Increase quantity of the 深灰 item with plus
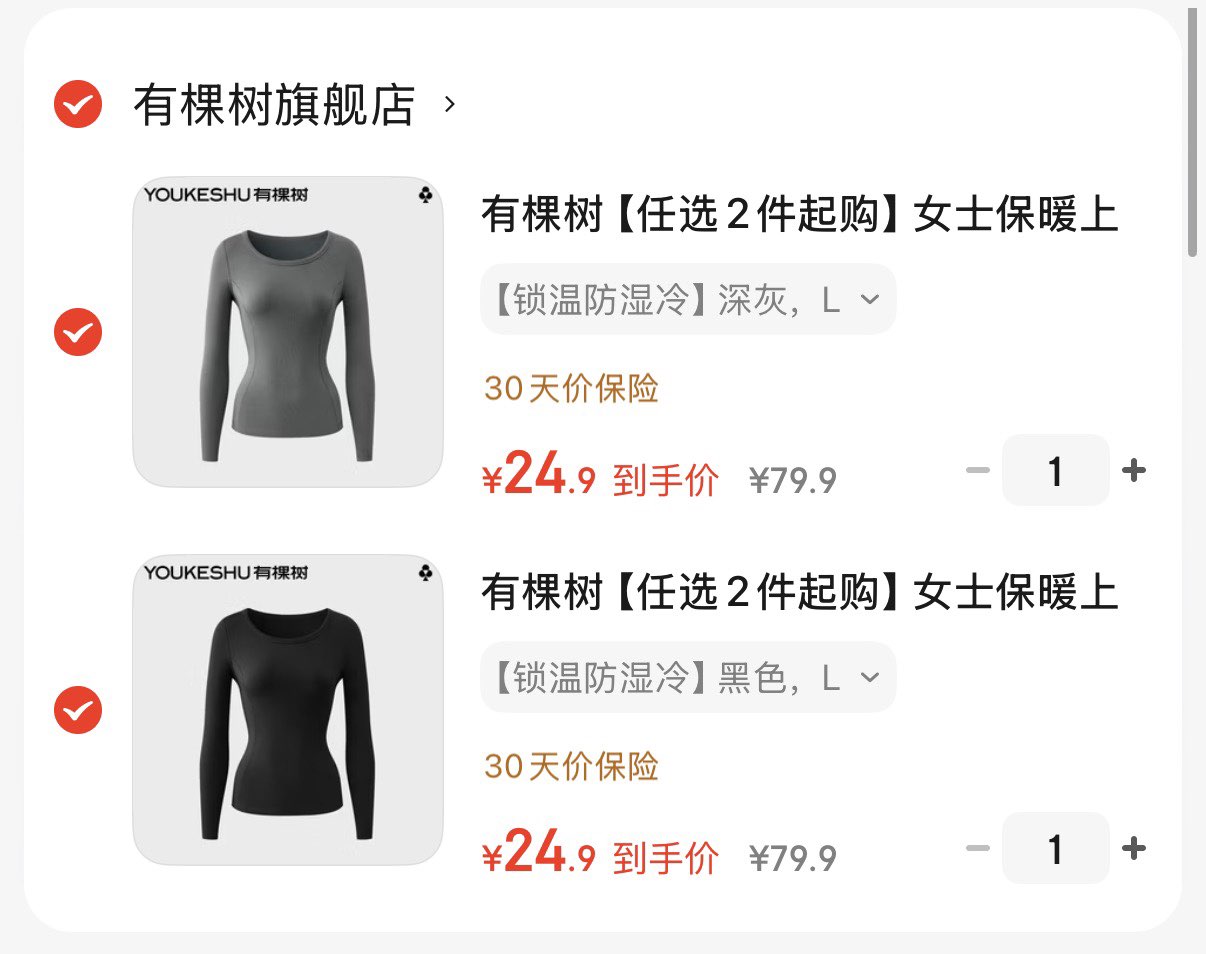 pos(1134,470)
